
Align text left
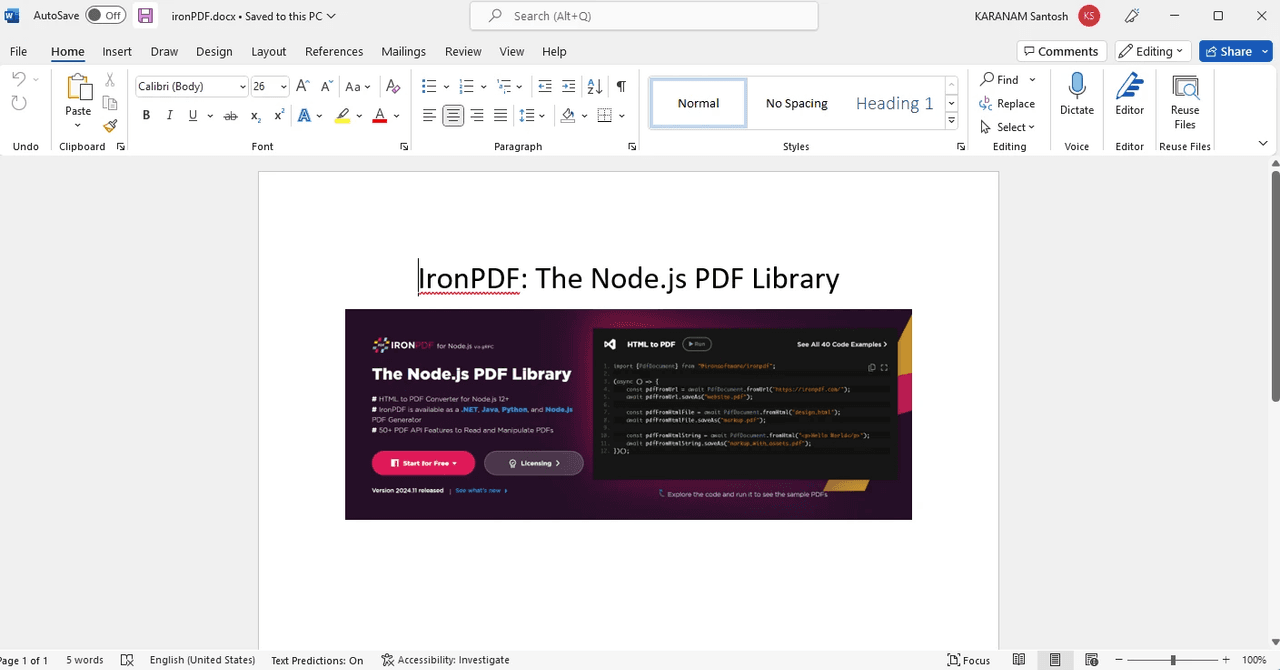(x=429, y=116)
